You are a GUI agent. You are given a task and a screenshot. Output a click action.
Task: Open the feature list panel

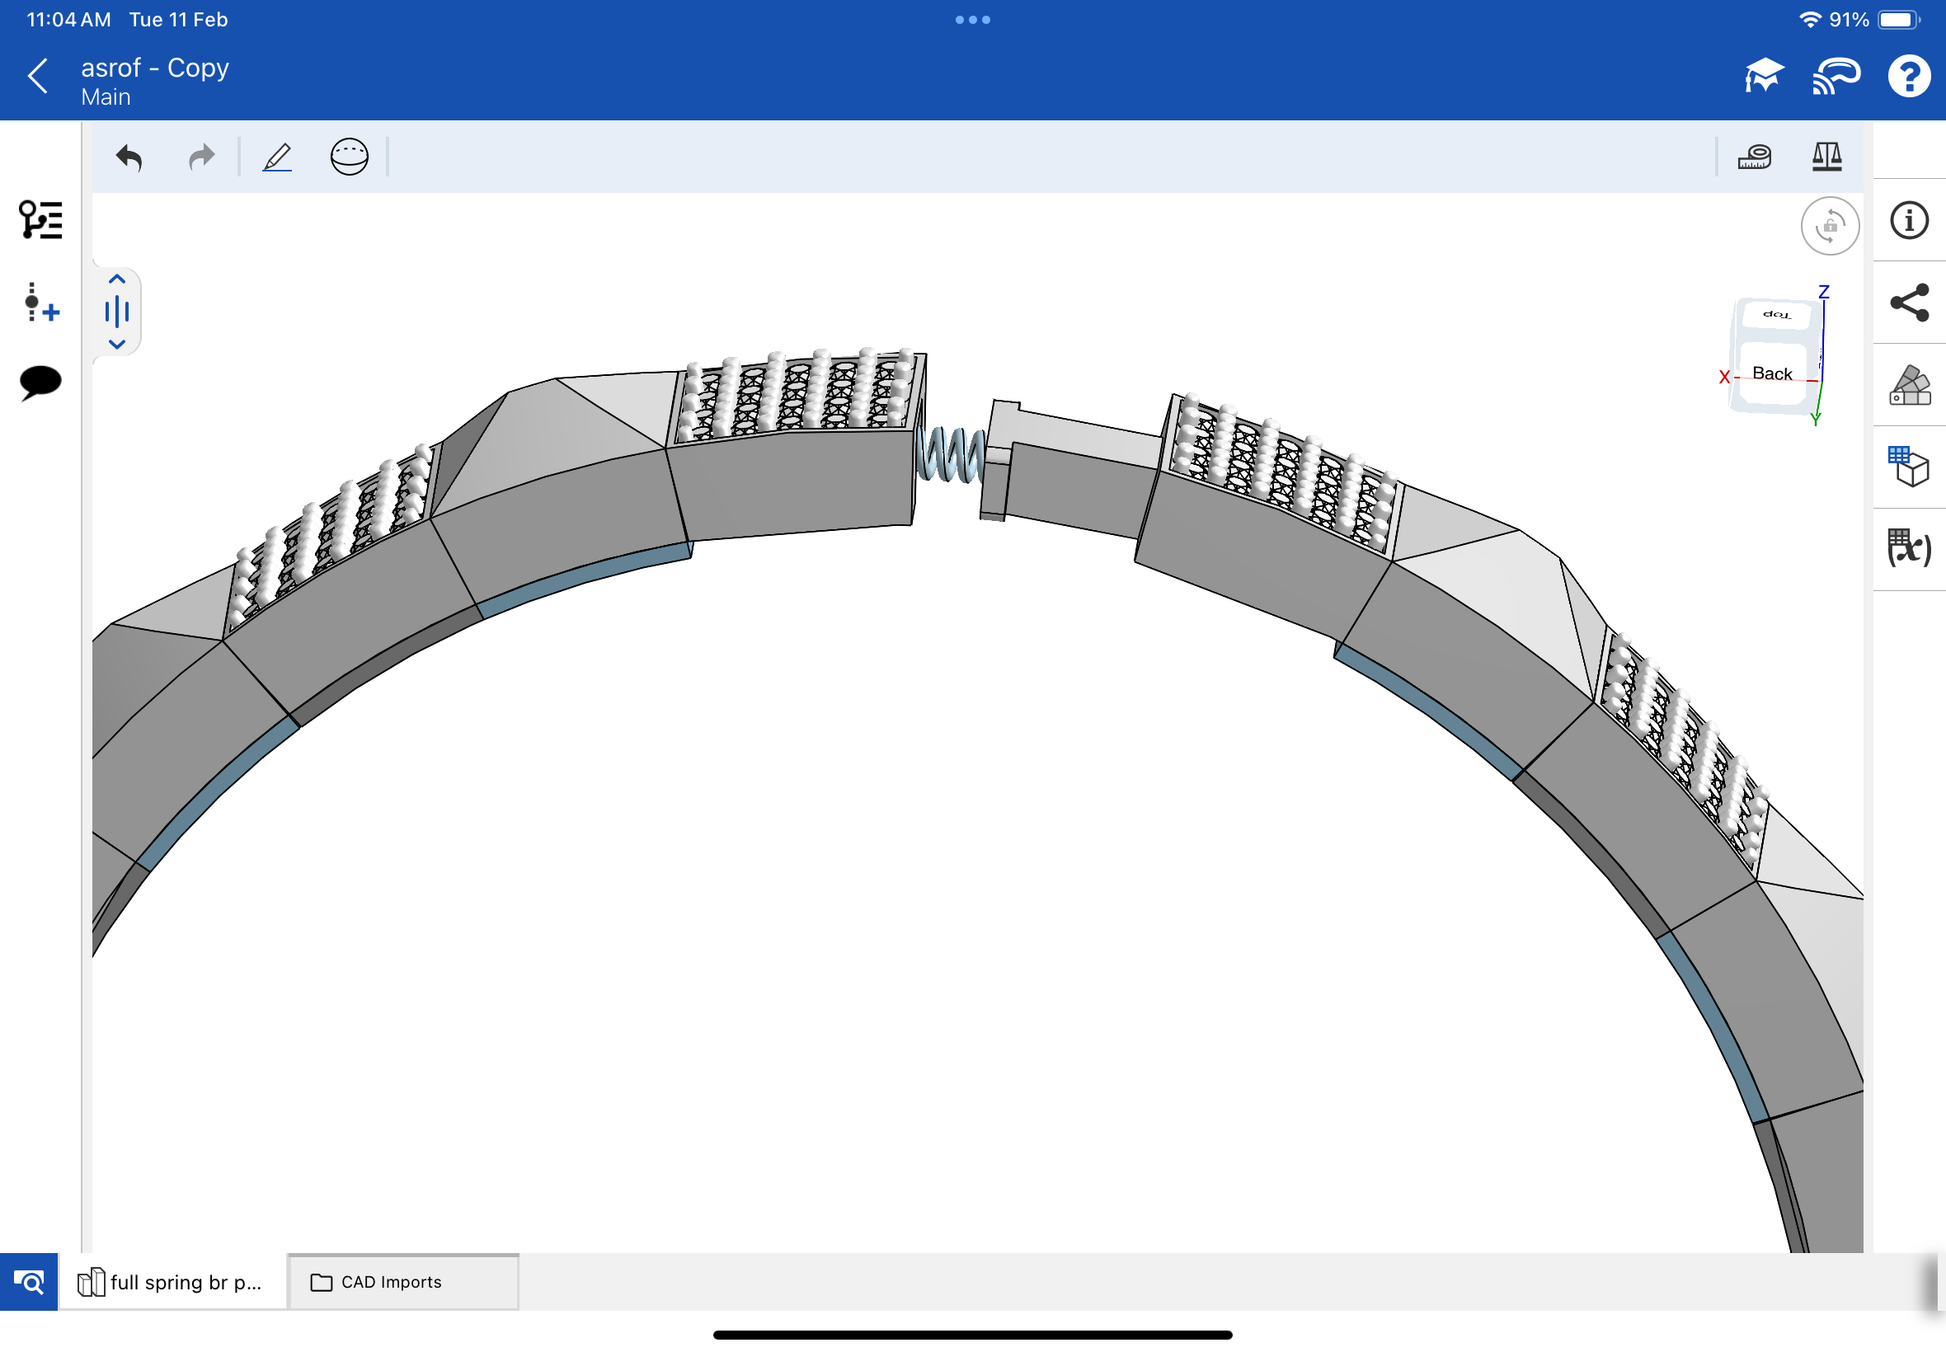[x=41, y=220]
